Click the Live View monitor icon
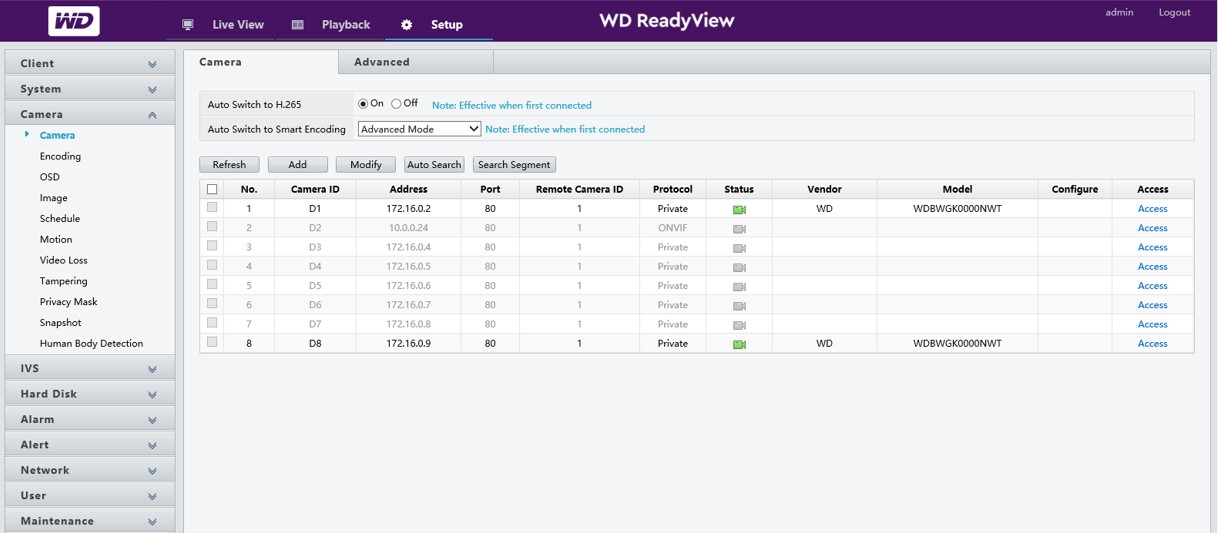 click(x=187, y=25)
